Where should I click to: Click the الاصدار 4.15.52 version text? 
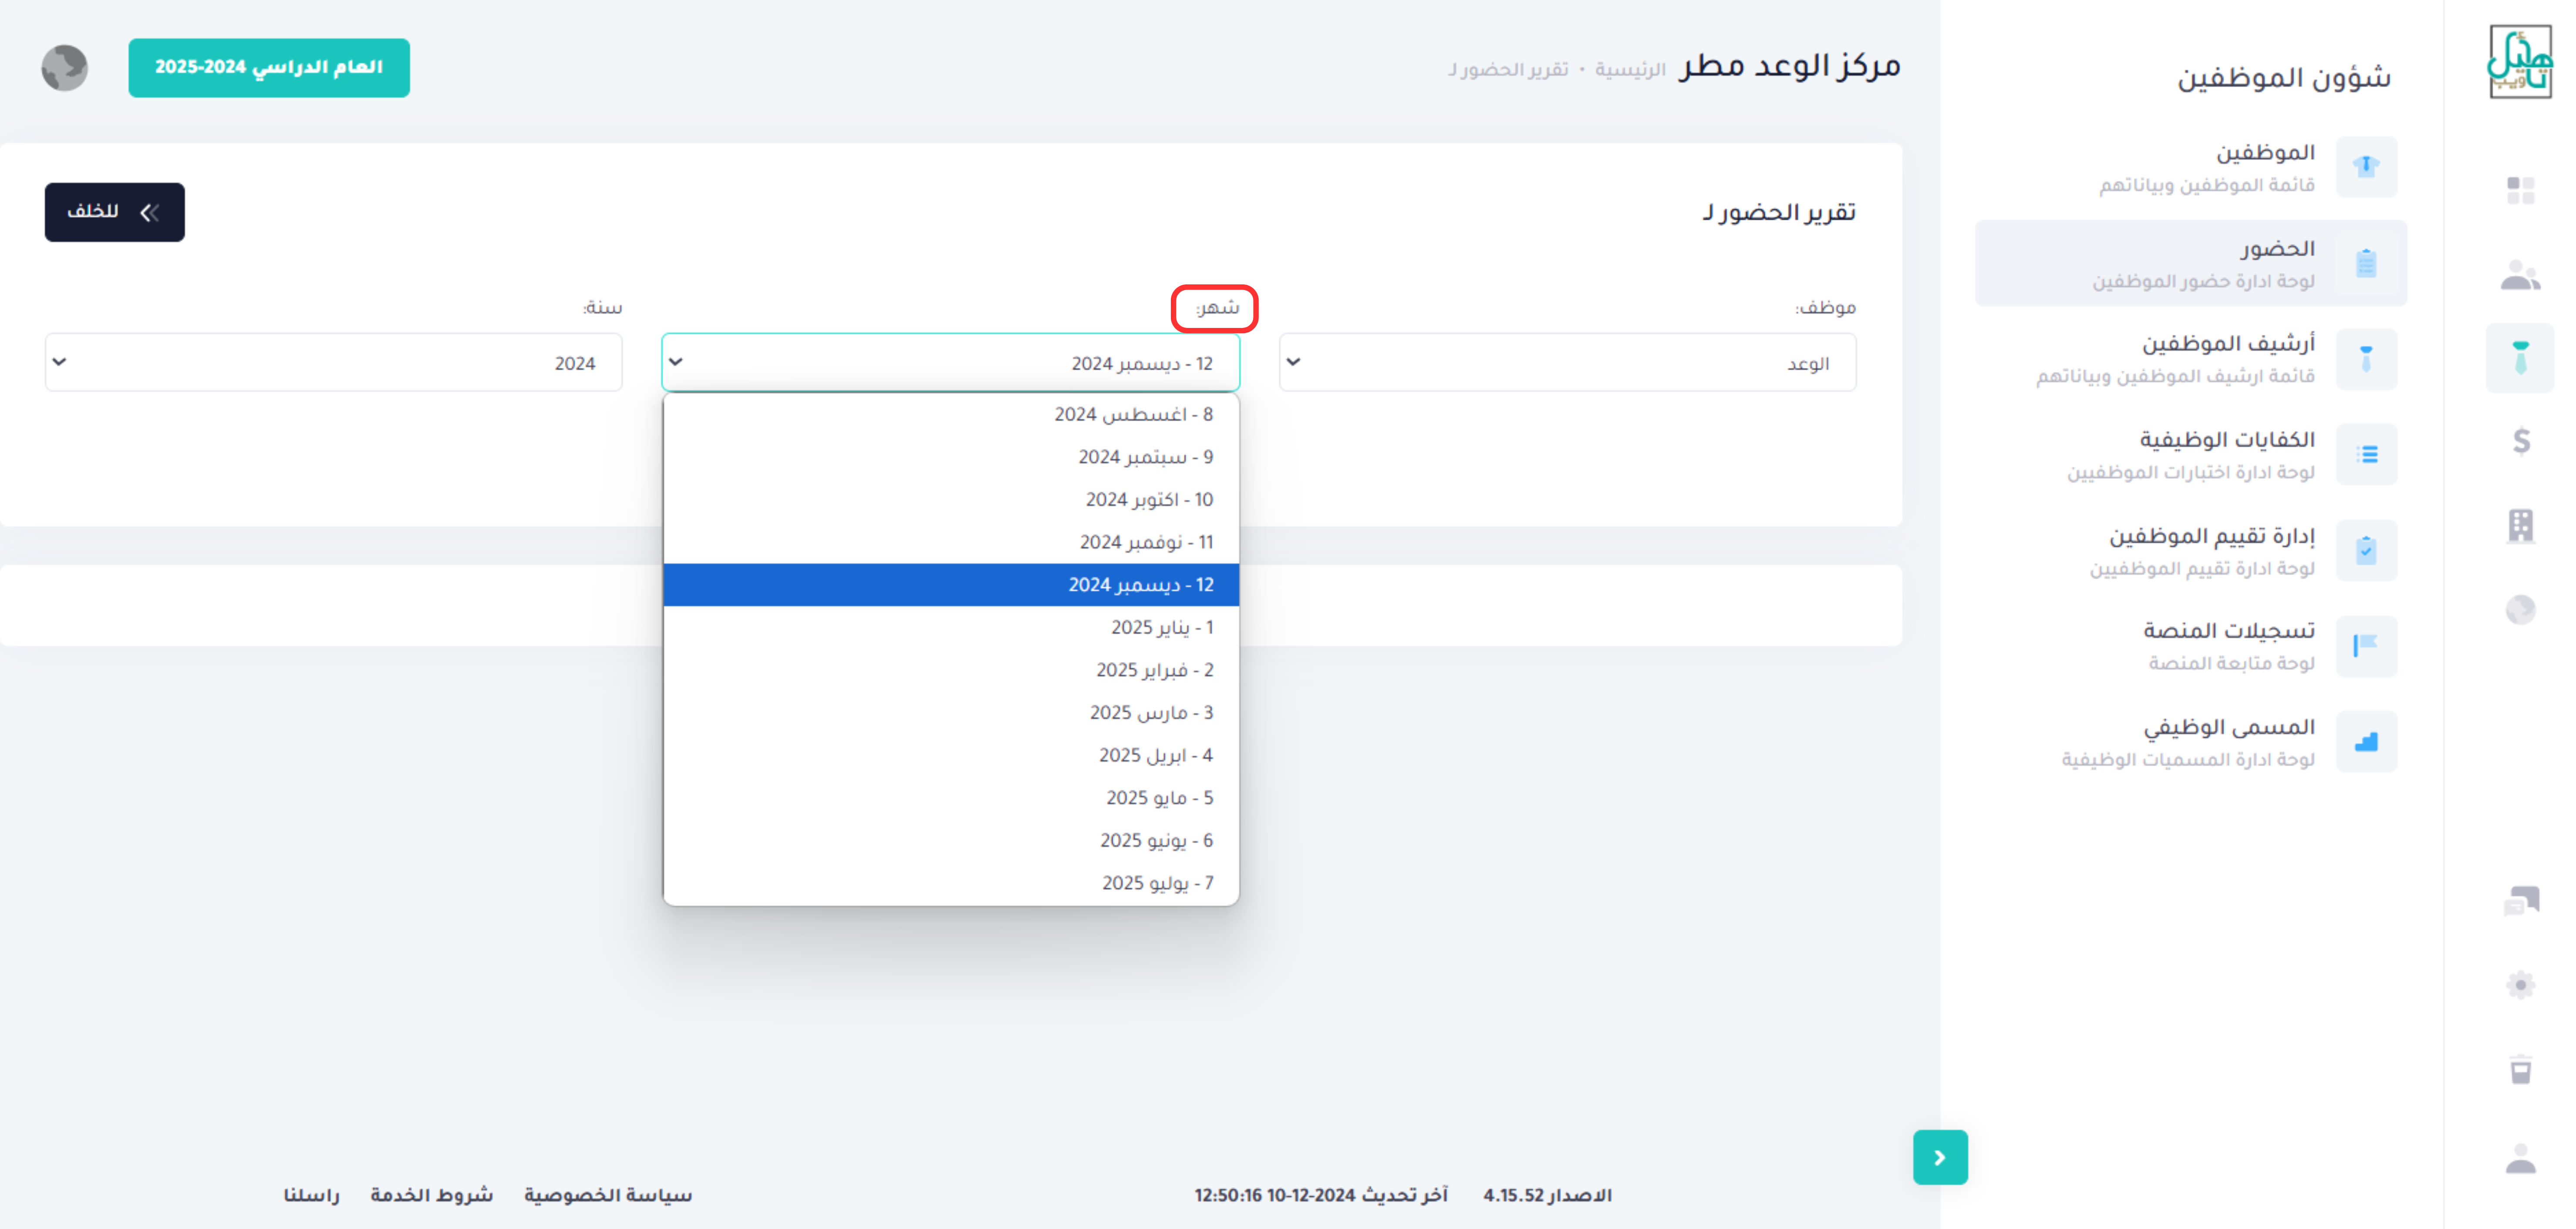click(x=1547, y=1195)
